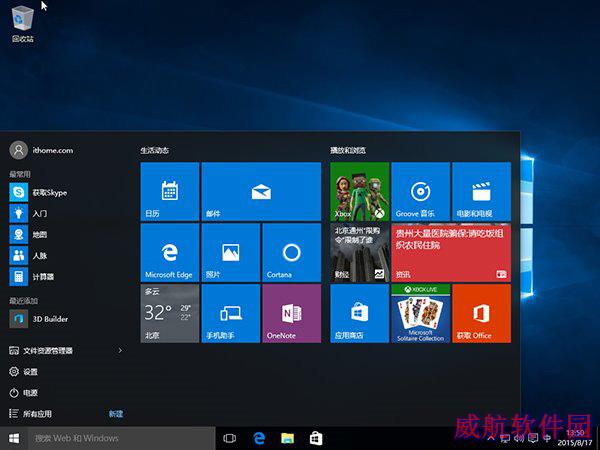Open the red 资讯 (News) tile
Image resolution: width=600 pixels, height=450 pixels.
point(451,253)
